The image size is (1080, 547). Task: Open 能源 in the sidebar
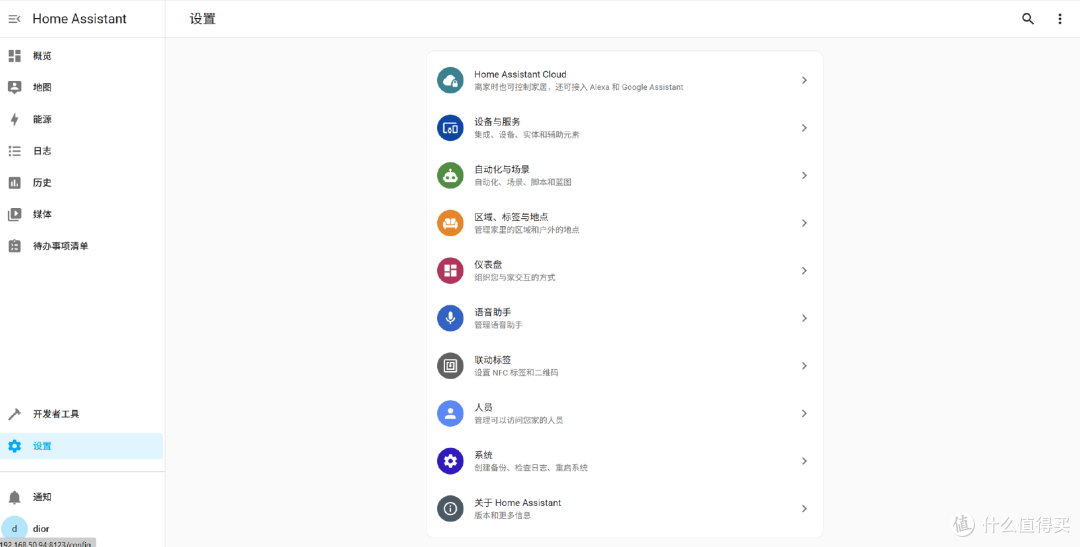(x=42, y=119)
